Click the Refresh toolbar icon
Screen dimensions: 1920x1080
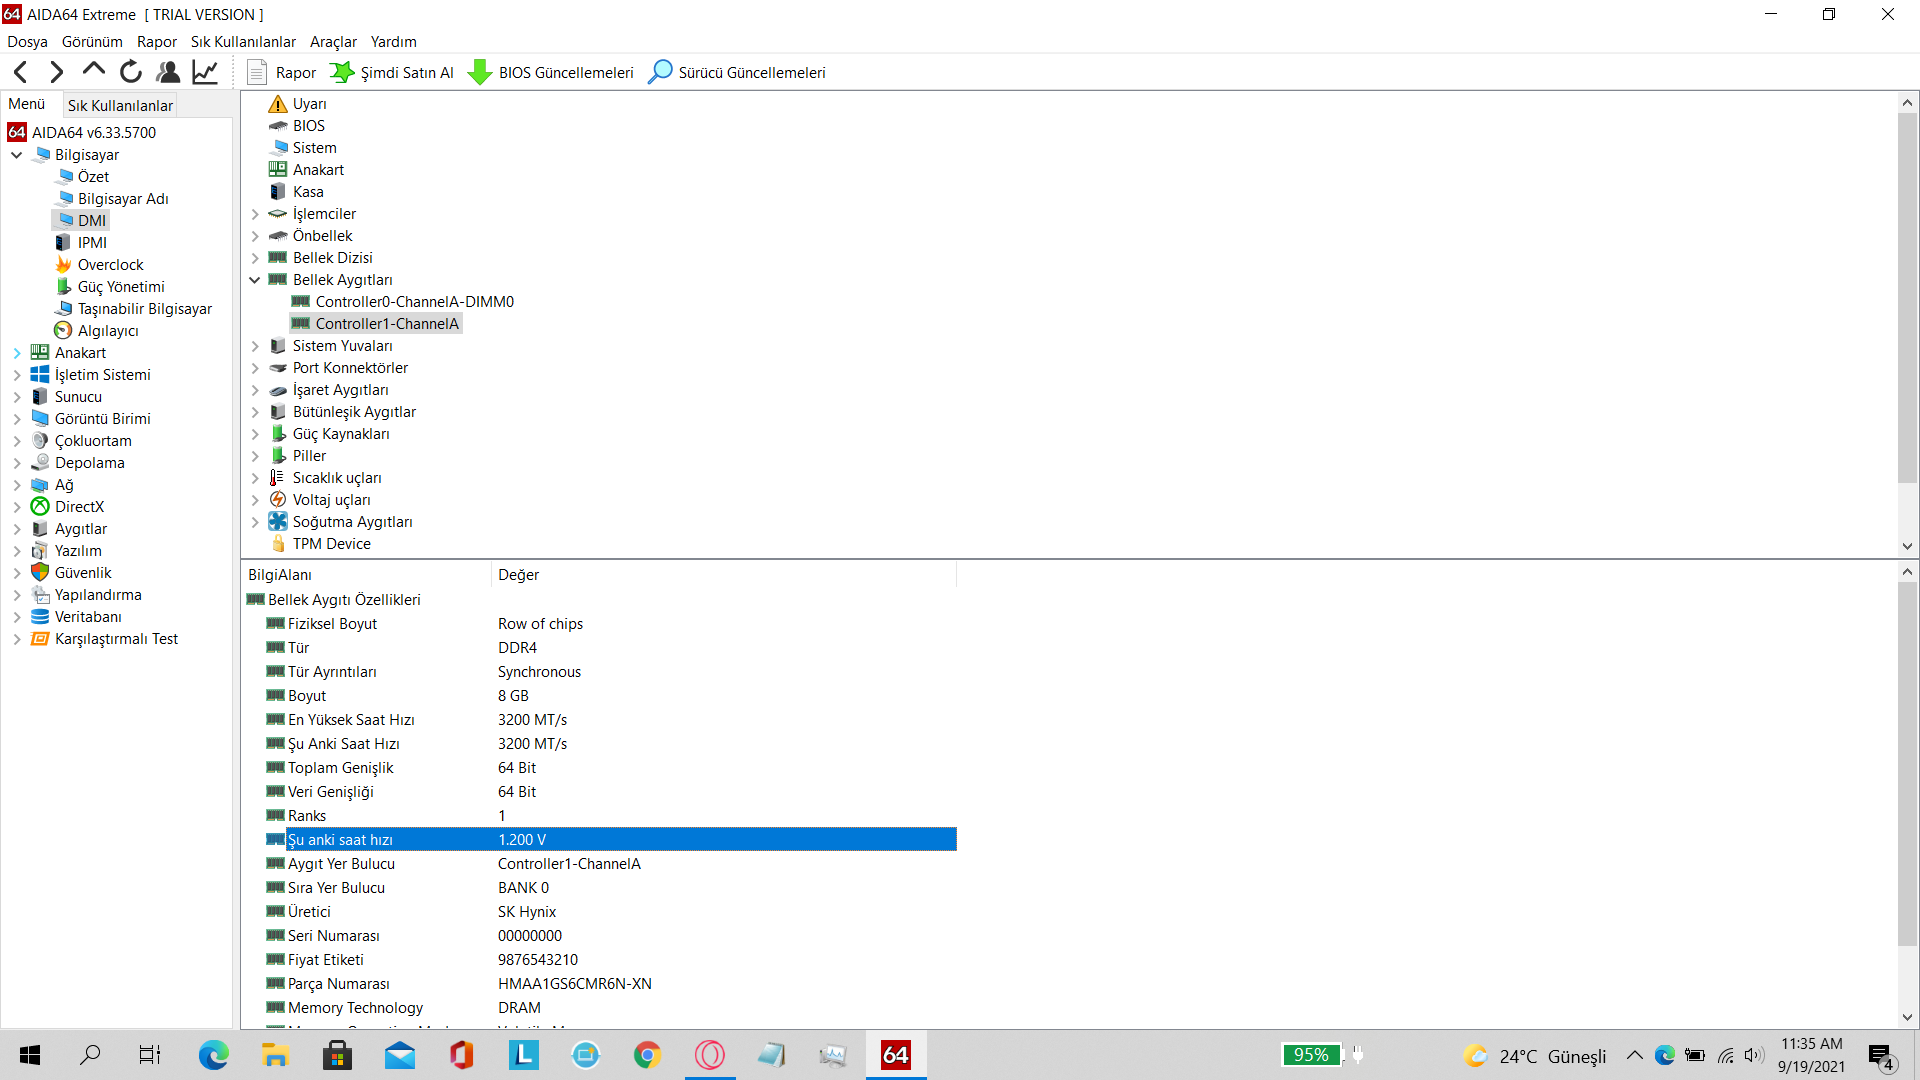click(x=131, y=72)
